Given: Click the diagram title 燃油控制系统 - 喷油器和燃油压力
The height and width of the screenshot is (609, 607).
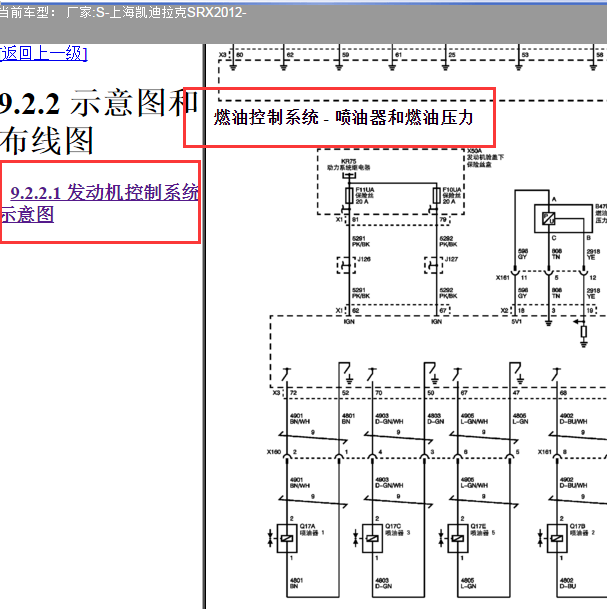Looking at the screenshot, I should (x=343, y=117).
